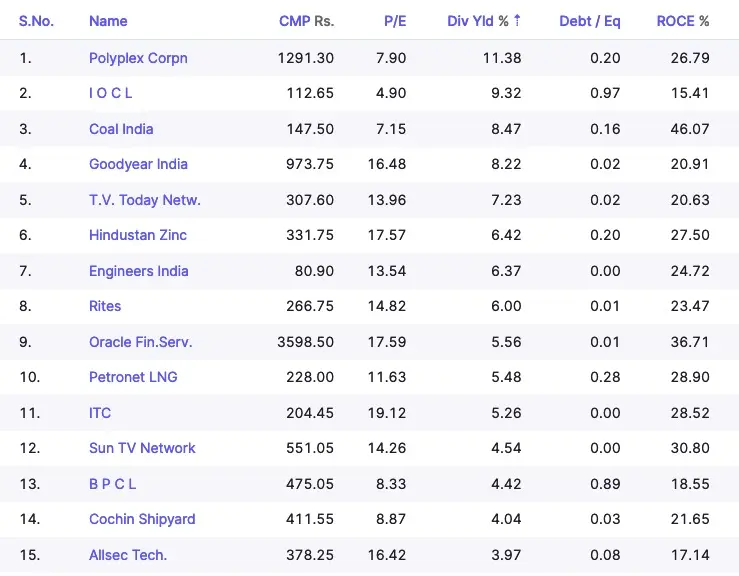Open the ITC company link

[100, 413]
